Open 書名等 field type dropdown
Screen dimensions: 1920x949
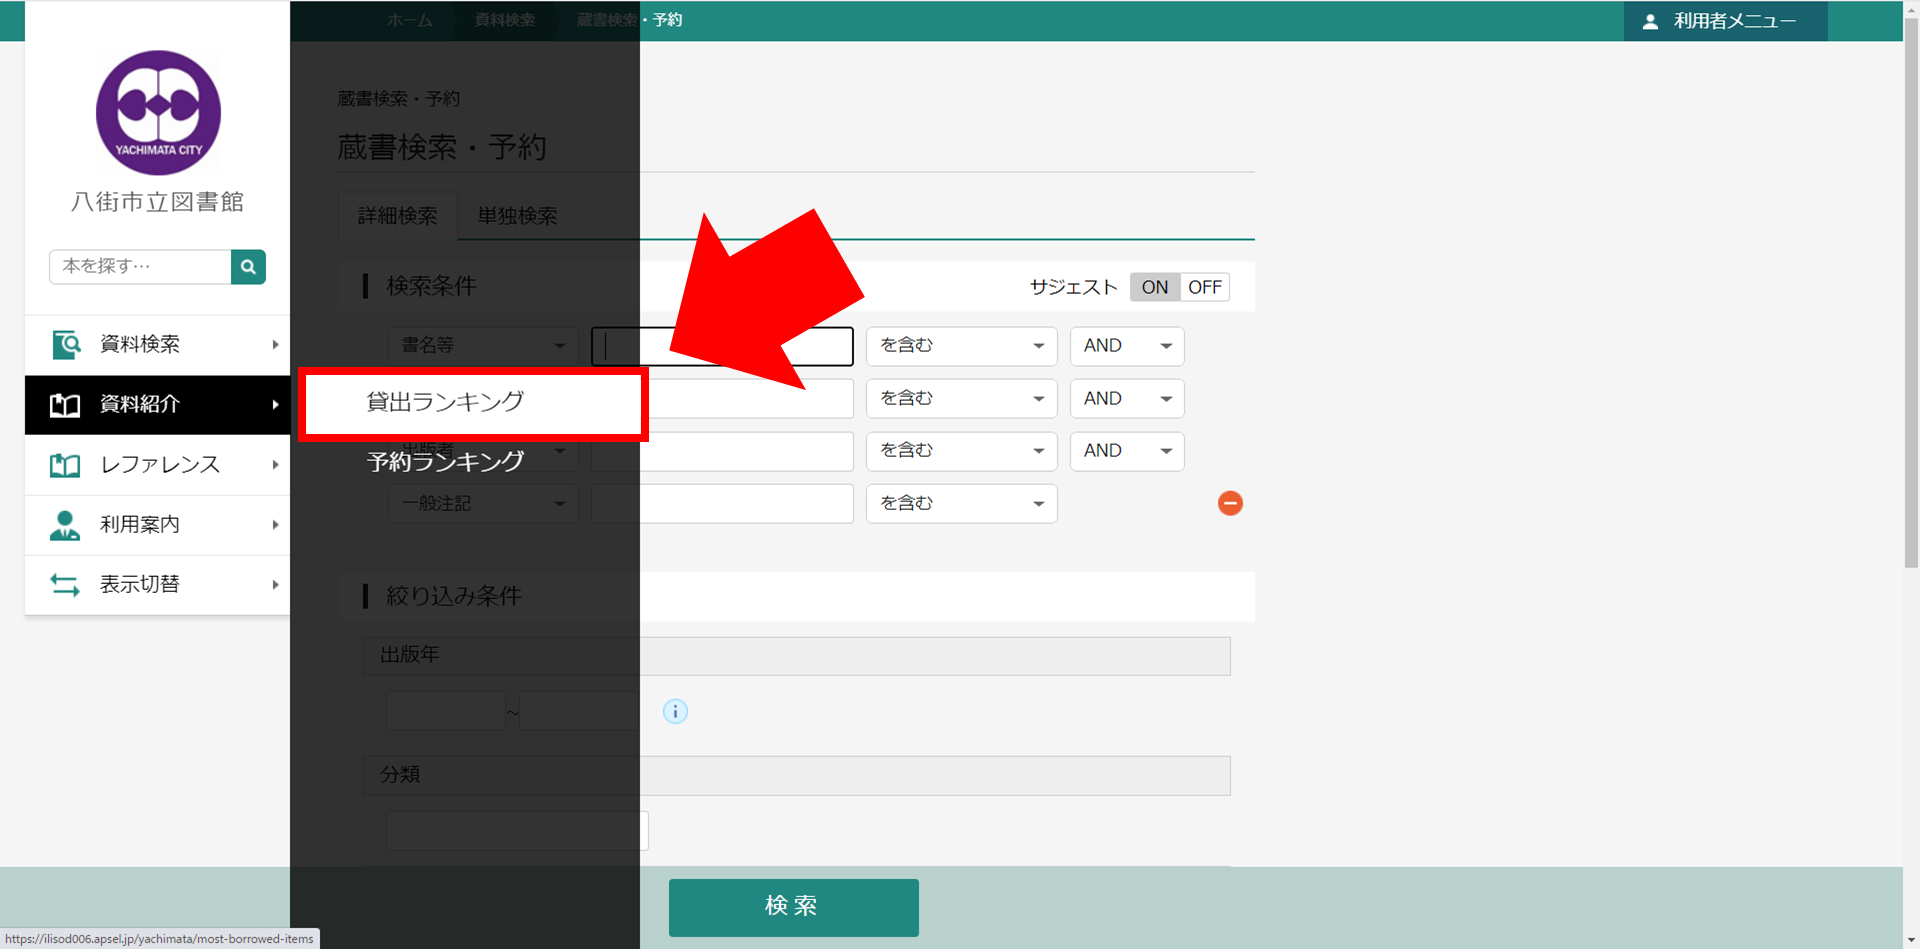click(483, 346)
